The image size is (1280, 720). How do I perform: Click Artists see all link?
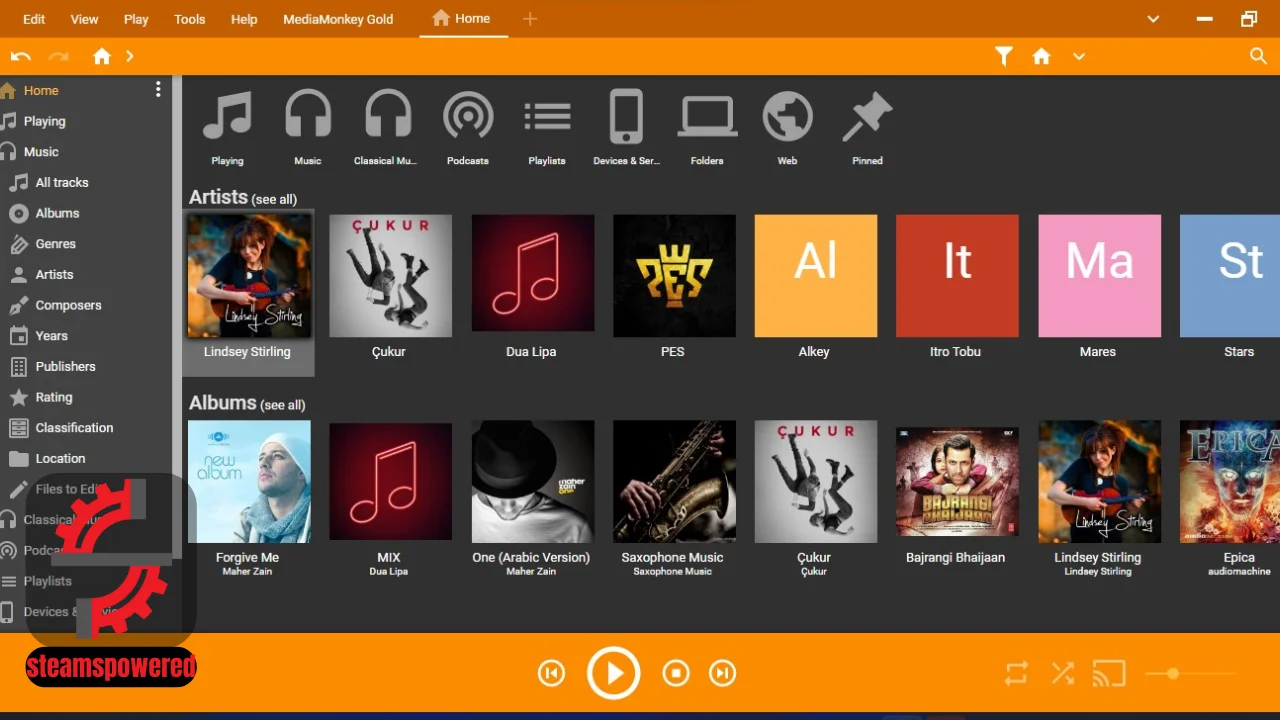(274, 199)
